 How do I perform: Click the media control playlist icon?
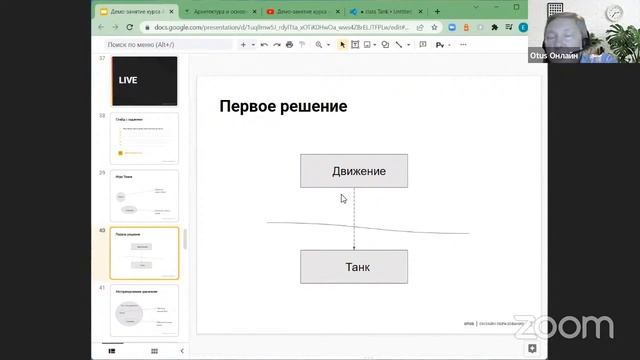tap(509, 27)
